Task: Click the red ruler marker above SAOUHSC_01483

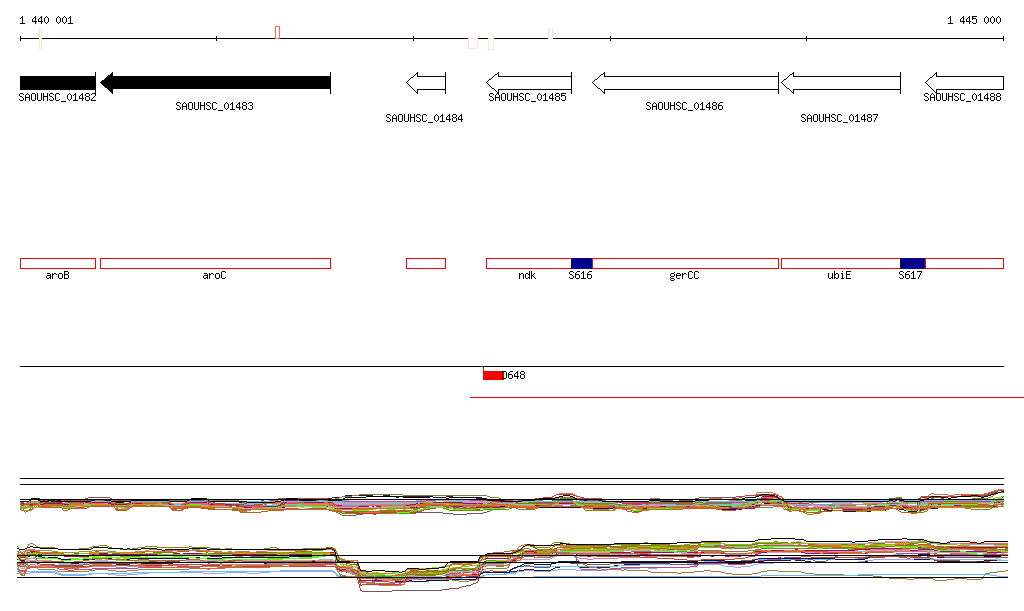Action: (x=278, y=33)
